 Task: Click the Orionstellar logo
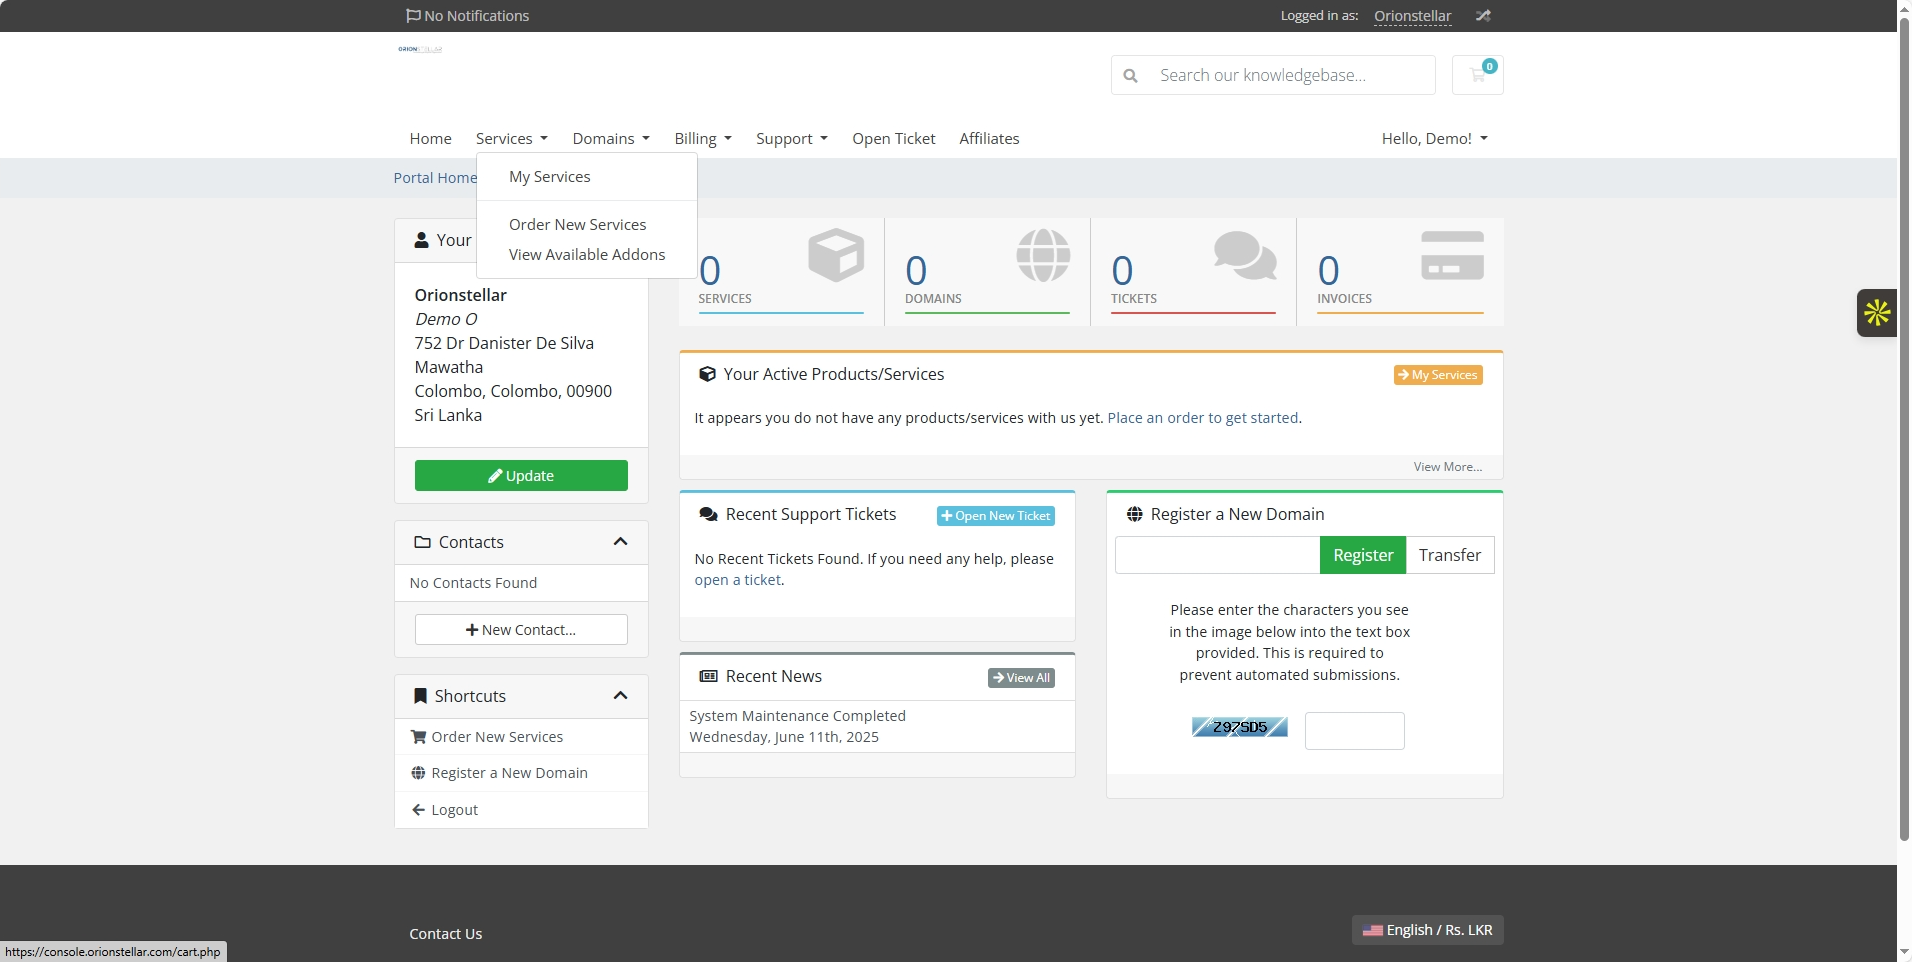point(420,49)
